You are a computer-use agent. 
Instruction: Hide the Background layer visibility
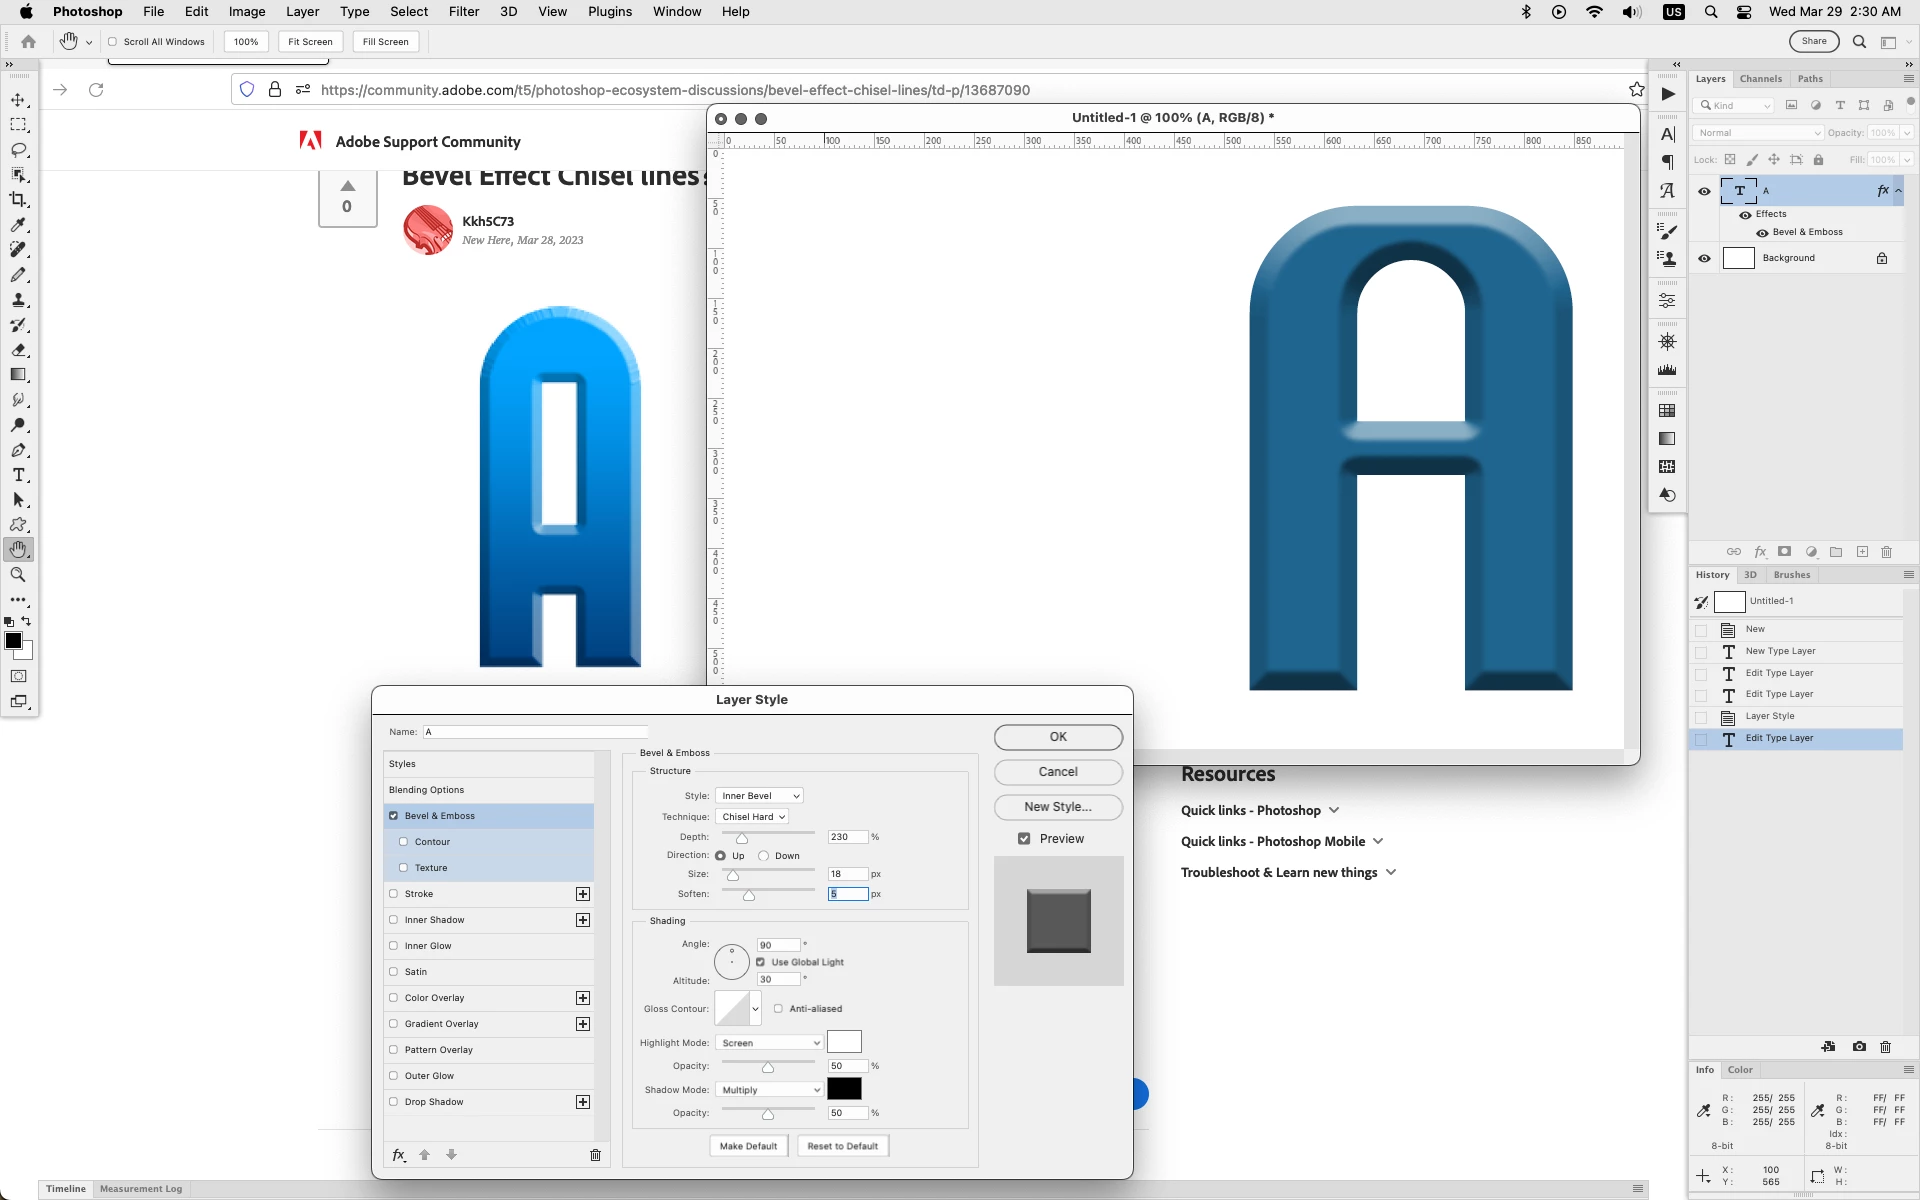pos(1704,258)
